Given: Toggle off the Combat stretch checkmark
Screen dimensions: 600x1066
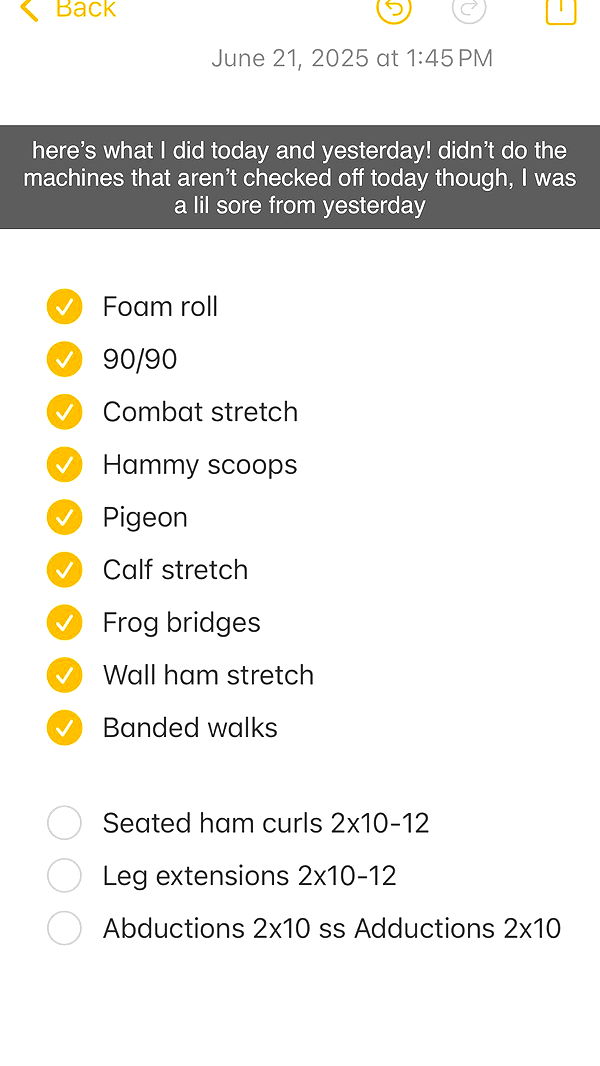Looking at the screenshot, I should [x=64, y=412].
